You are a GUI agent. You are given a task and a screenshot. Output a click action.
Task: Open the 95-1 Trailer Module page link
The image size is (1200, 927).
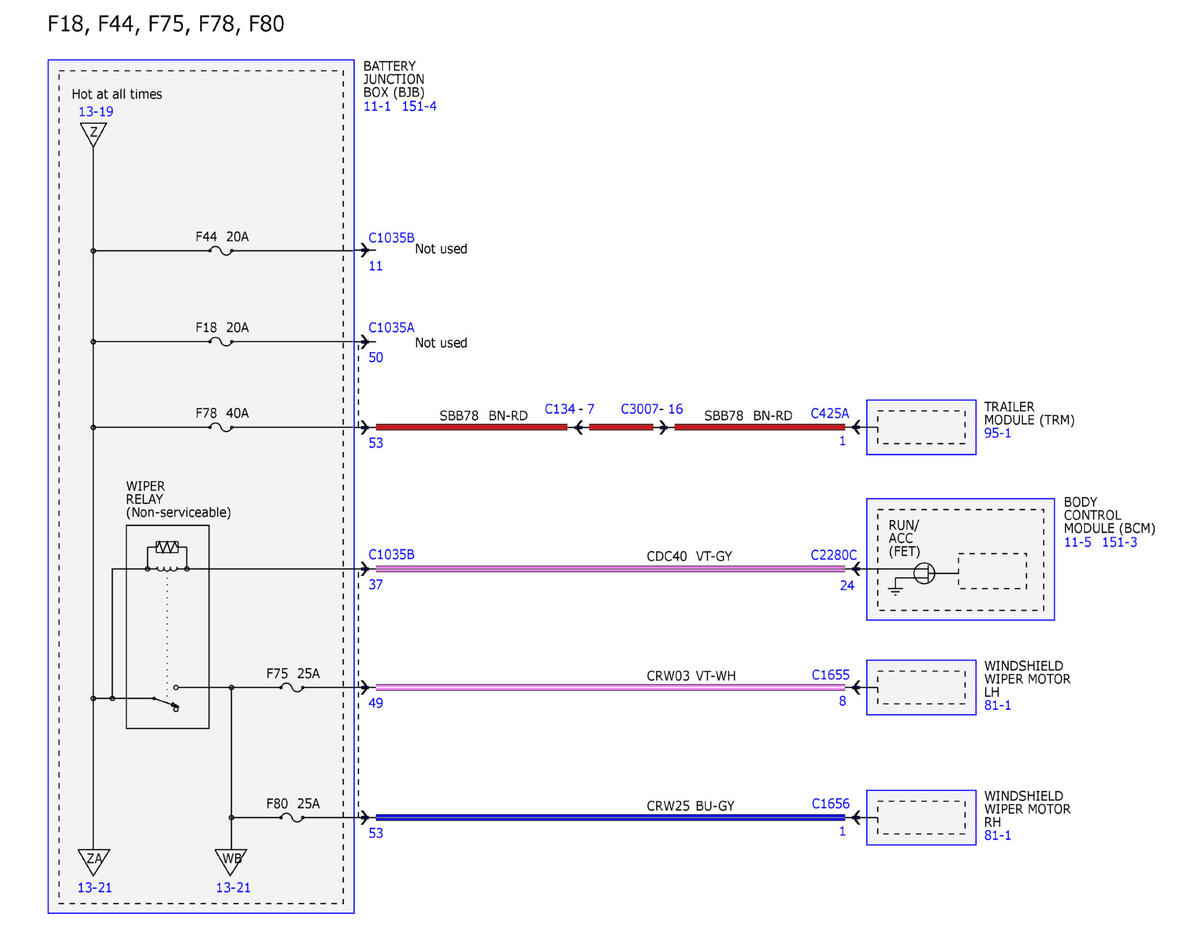(x=997, y=434)
